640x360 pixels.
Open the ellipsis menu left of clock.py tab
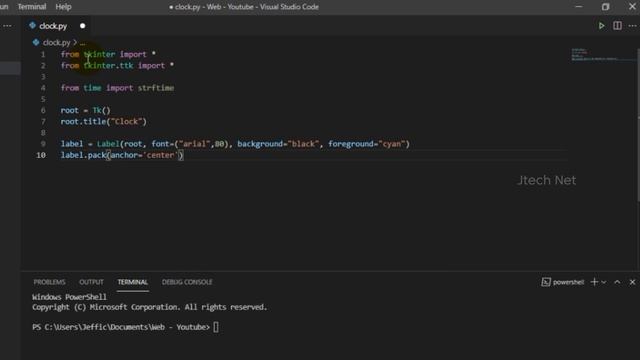pos(7,26)
